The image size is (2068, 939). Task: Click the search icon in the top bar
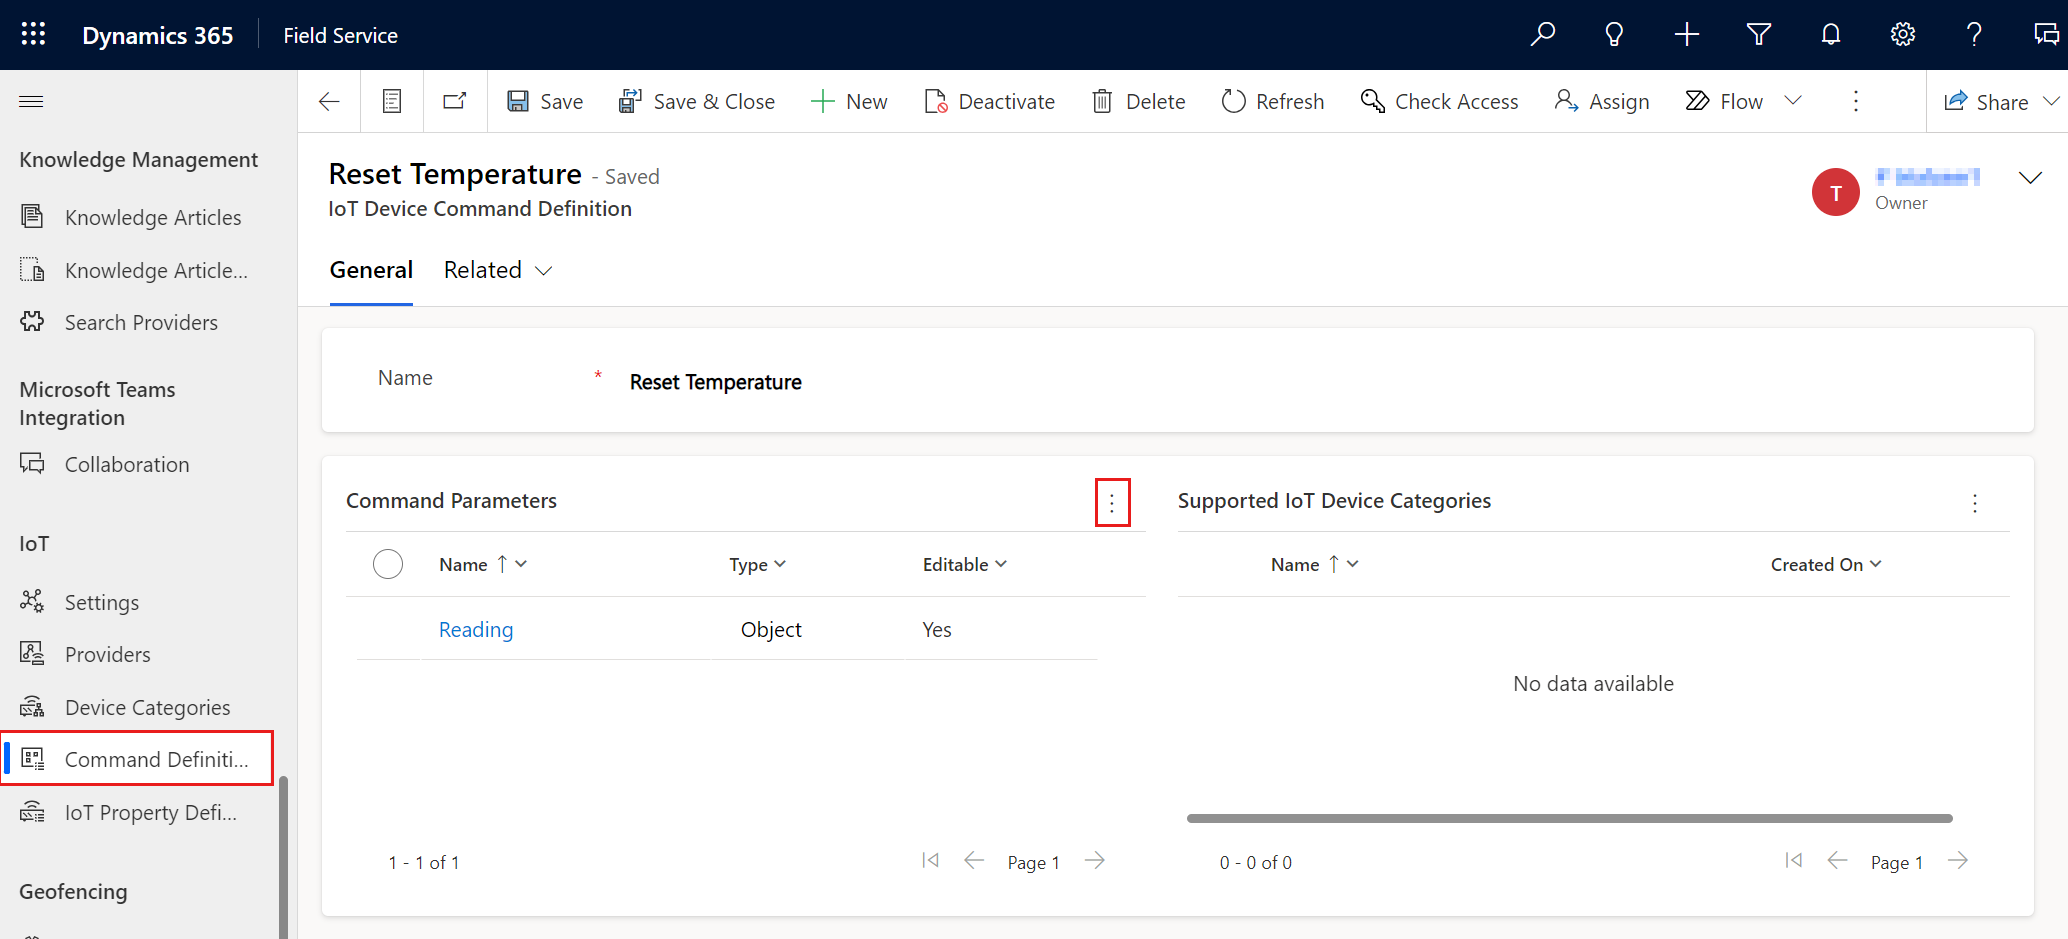click(x=1543, y=33)
